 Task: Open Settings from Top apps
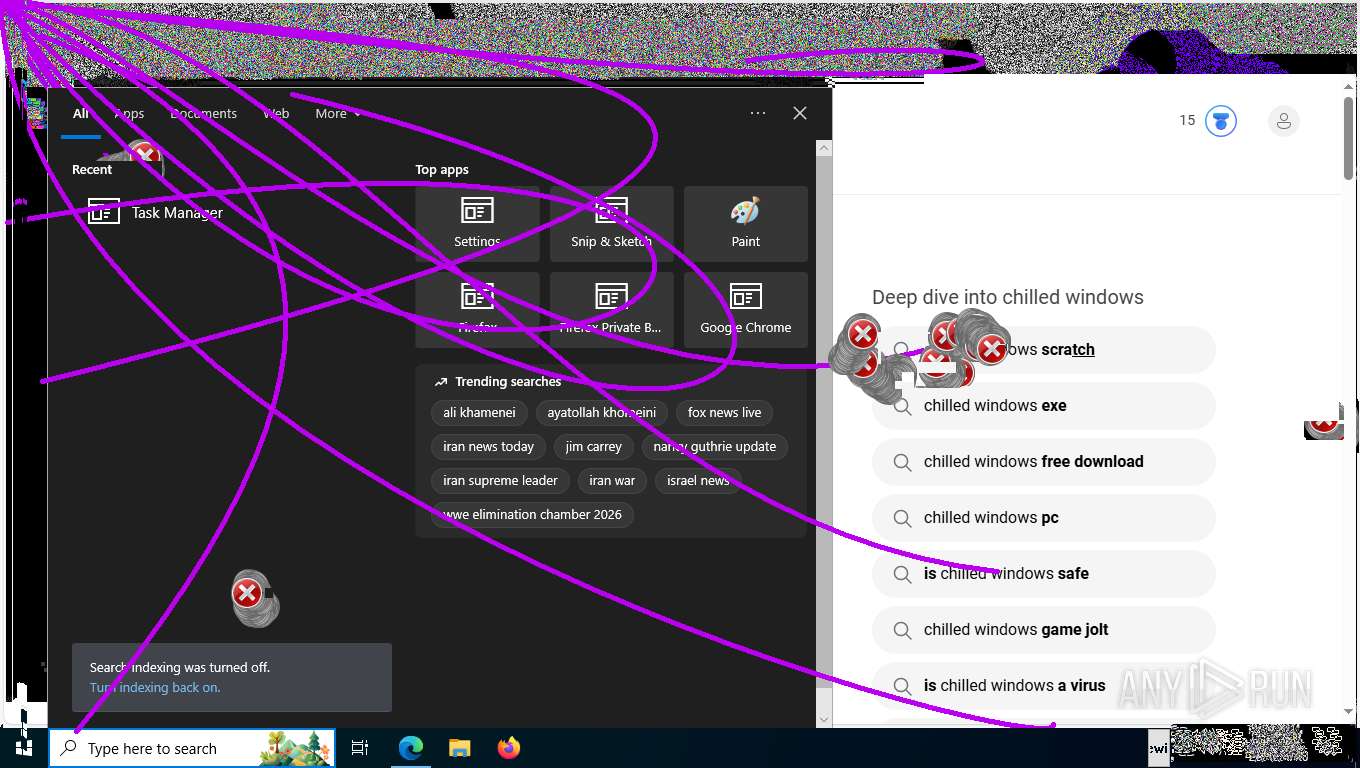[477, 223]
